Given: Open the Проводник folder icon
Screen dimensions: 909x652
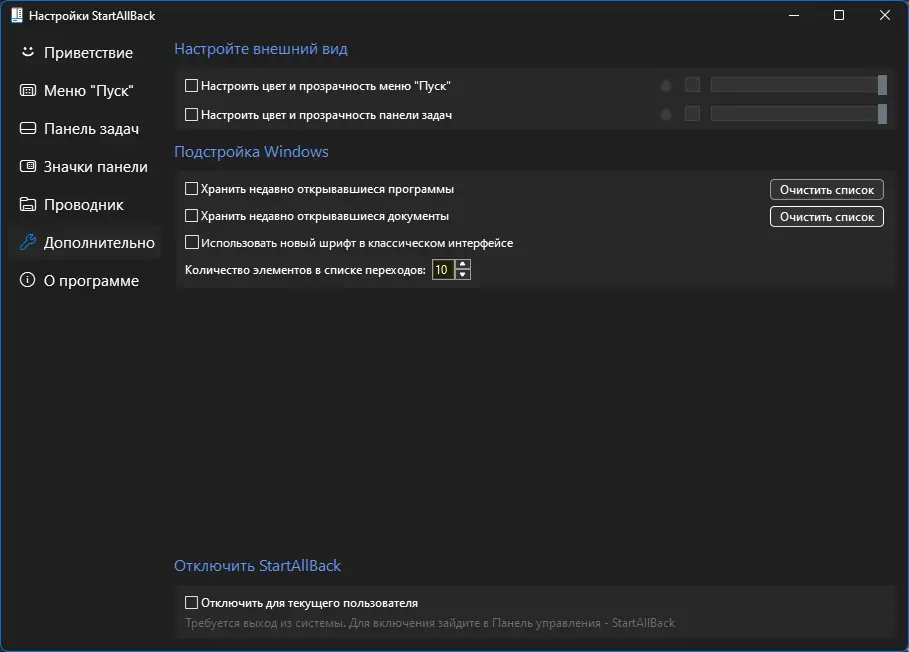Looking at the screenshot, I should pos(28,204).
